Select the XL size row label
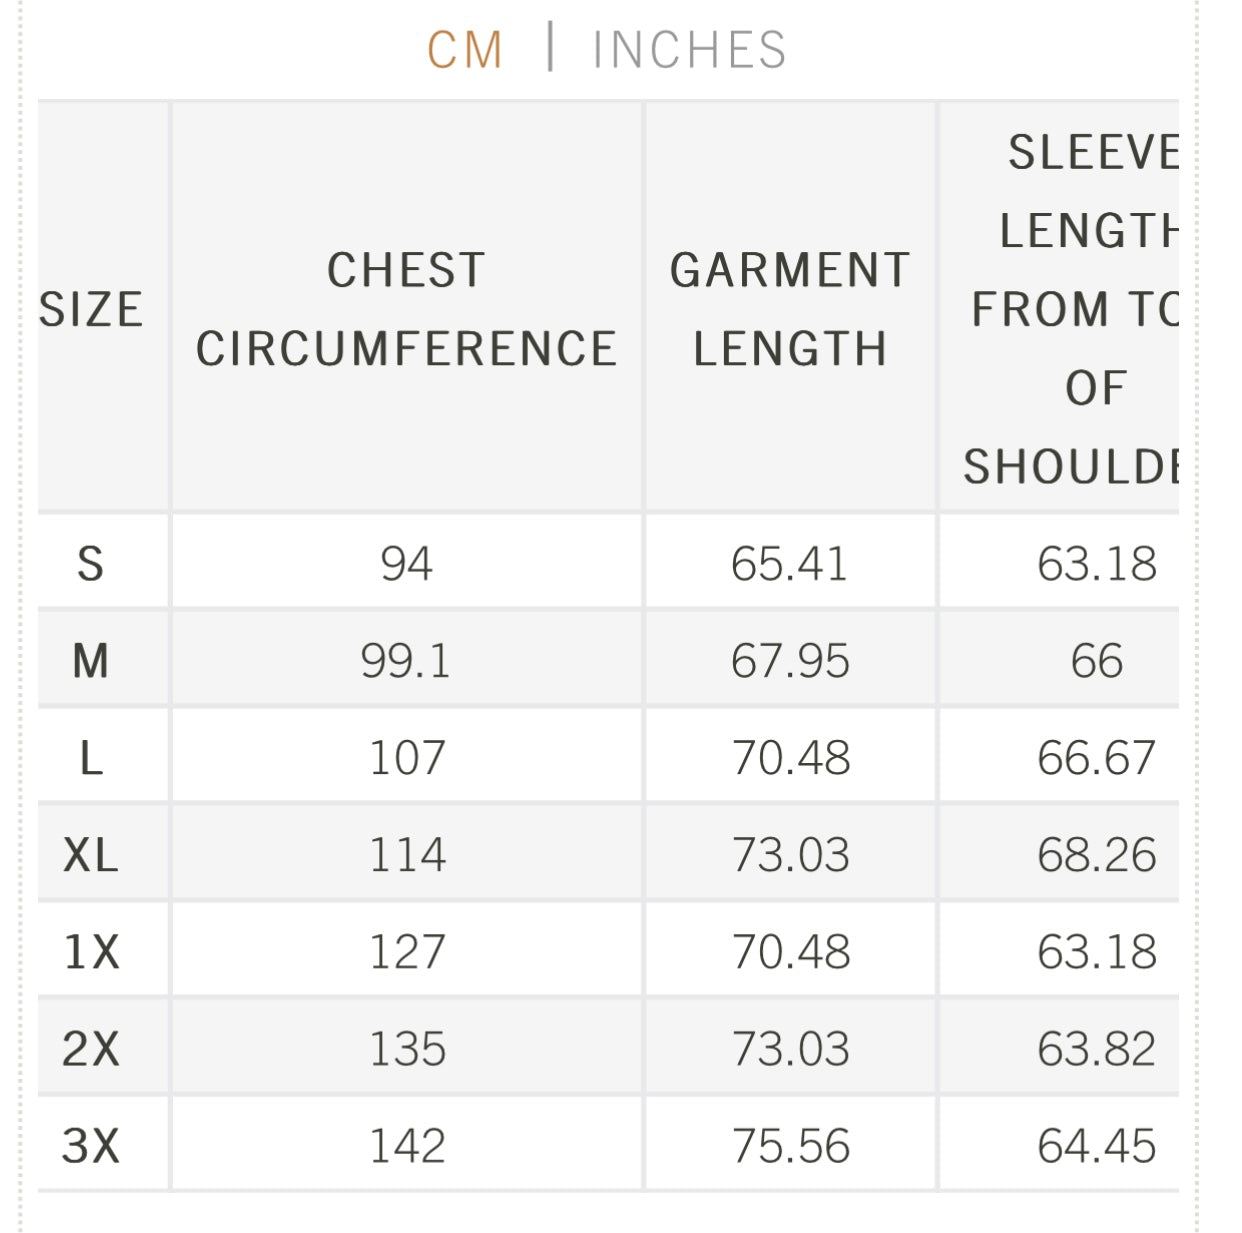The height and width of the screenshot is (1233, 1242). [91, 854]
